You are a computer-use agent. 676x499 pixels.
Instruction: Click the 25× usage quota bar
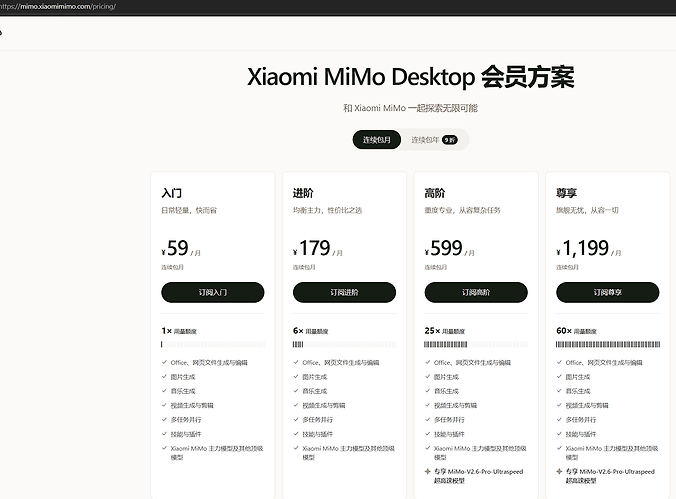click(476, 344)
